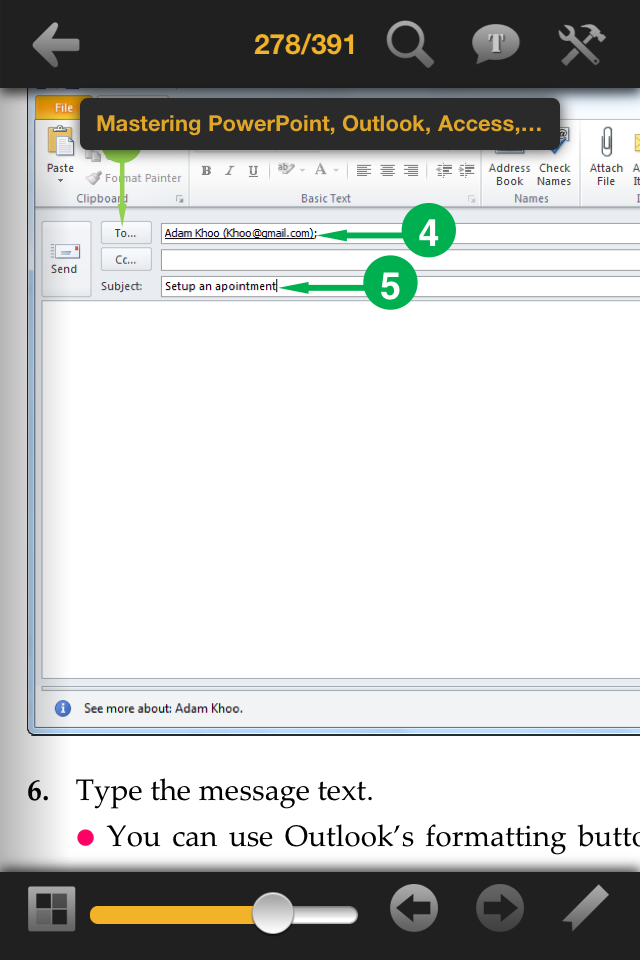The height and width of the screenshot is (960, 640).
Task: Open the text mode speech bubble
Action: point(495,44)
